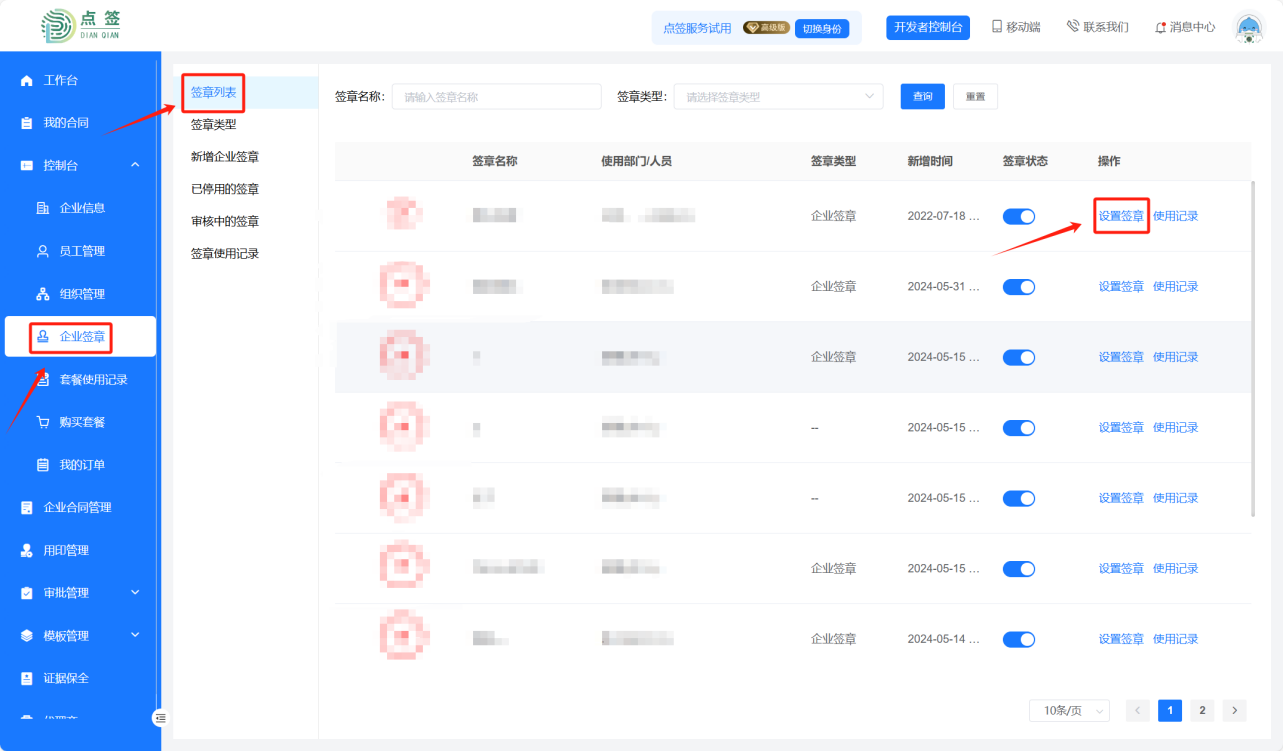This screenshot has width=1283, height=751.
Task: Click the 重置 reset button
Action: pyautogui.click(x=975, y=97)
